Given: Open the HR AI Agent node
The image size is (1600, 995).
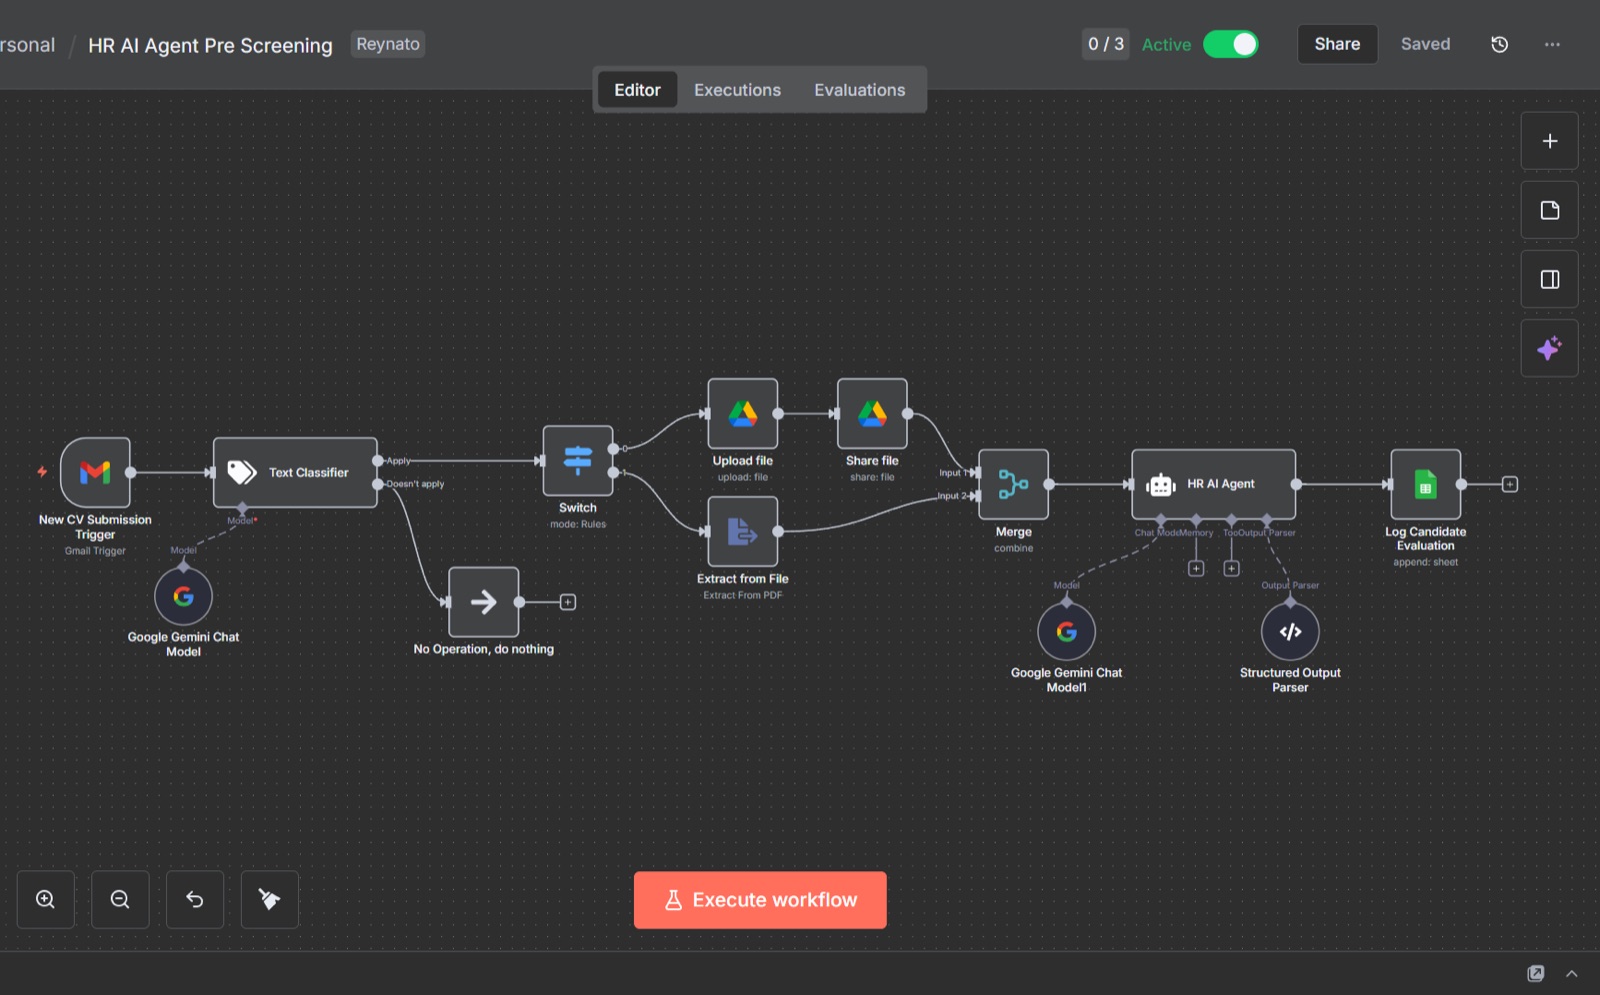Looking at the screenshot, I should pyautogui.click(x=1214, y=484).
